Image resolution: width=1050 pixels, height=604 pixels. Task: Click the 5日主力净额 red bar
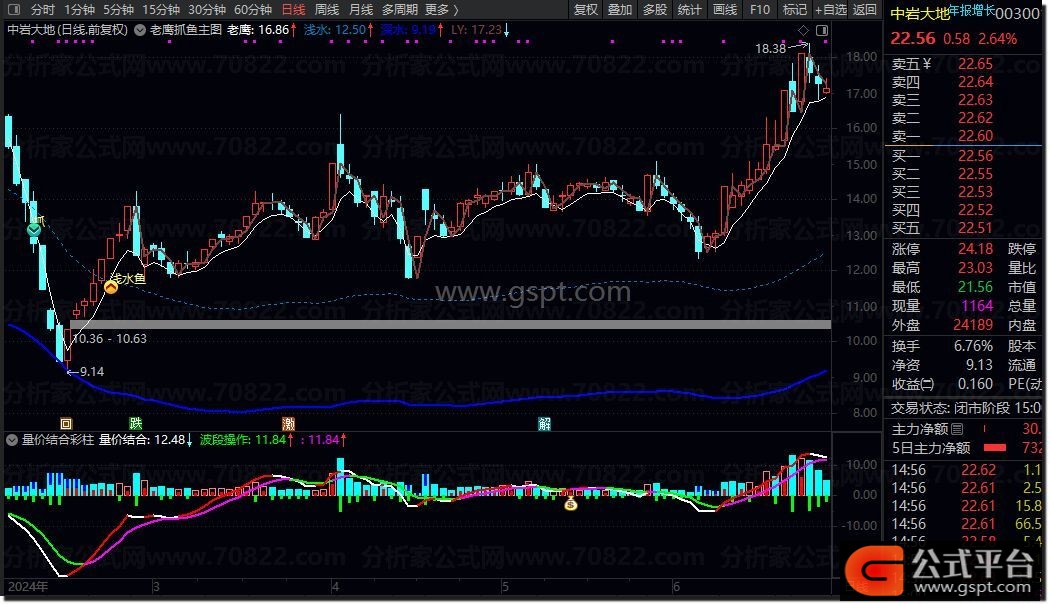click(995, 447)
